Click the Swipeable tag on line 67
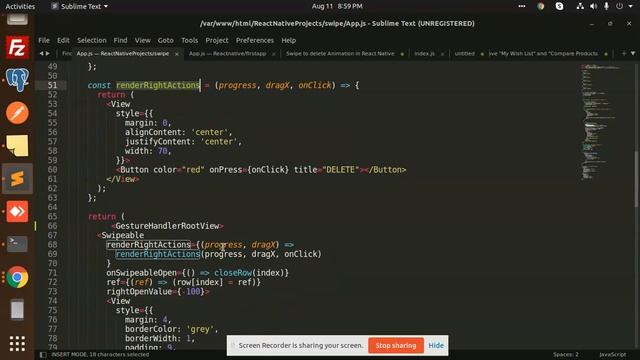The image size is (640, 360). [x=120, y=235]
